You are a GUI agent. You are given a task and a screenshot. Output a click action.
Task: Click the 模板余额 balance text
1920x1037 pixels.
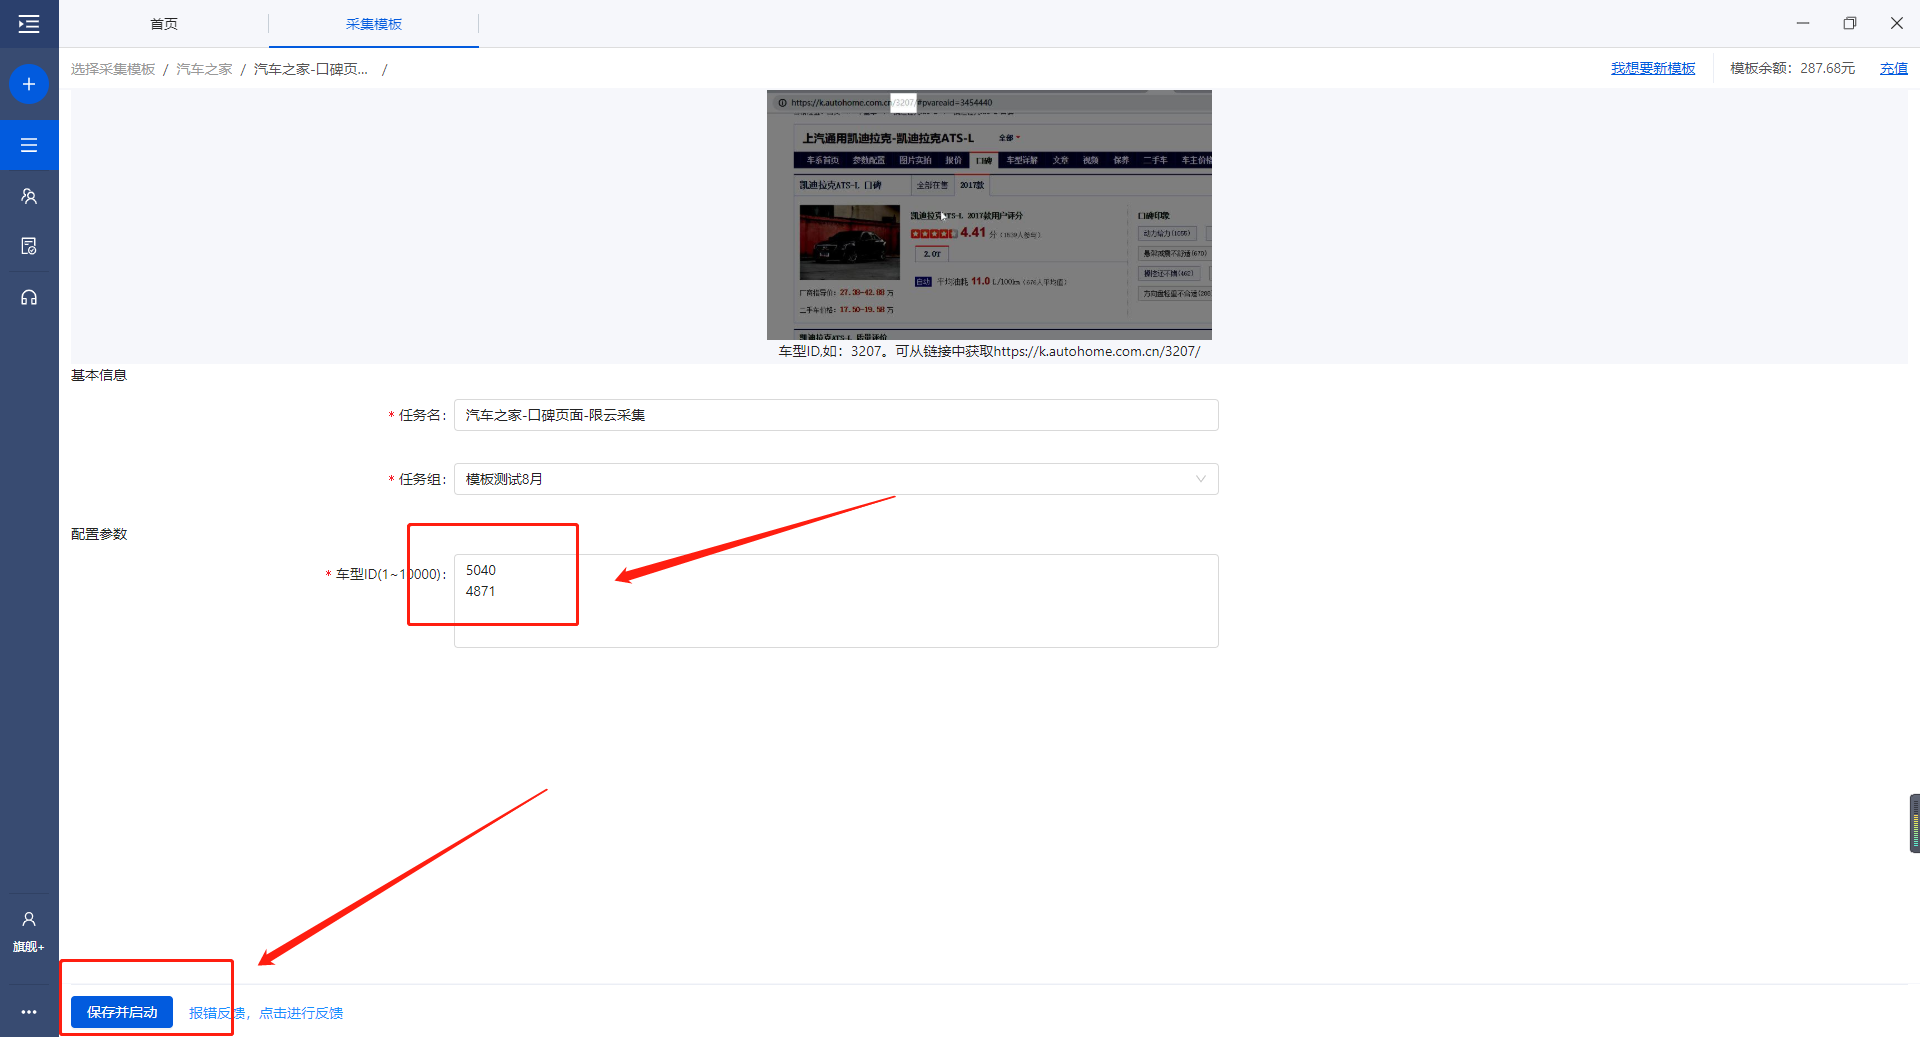coord(1792,68)
